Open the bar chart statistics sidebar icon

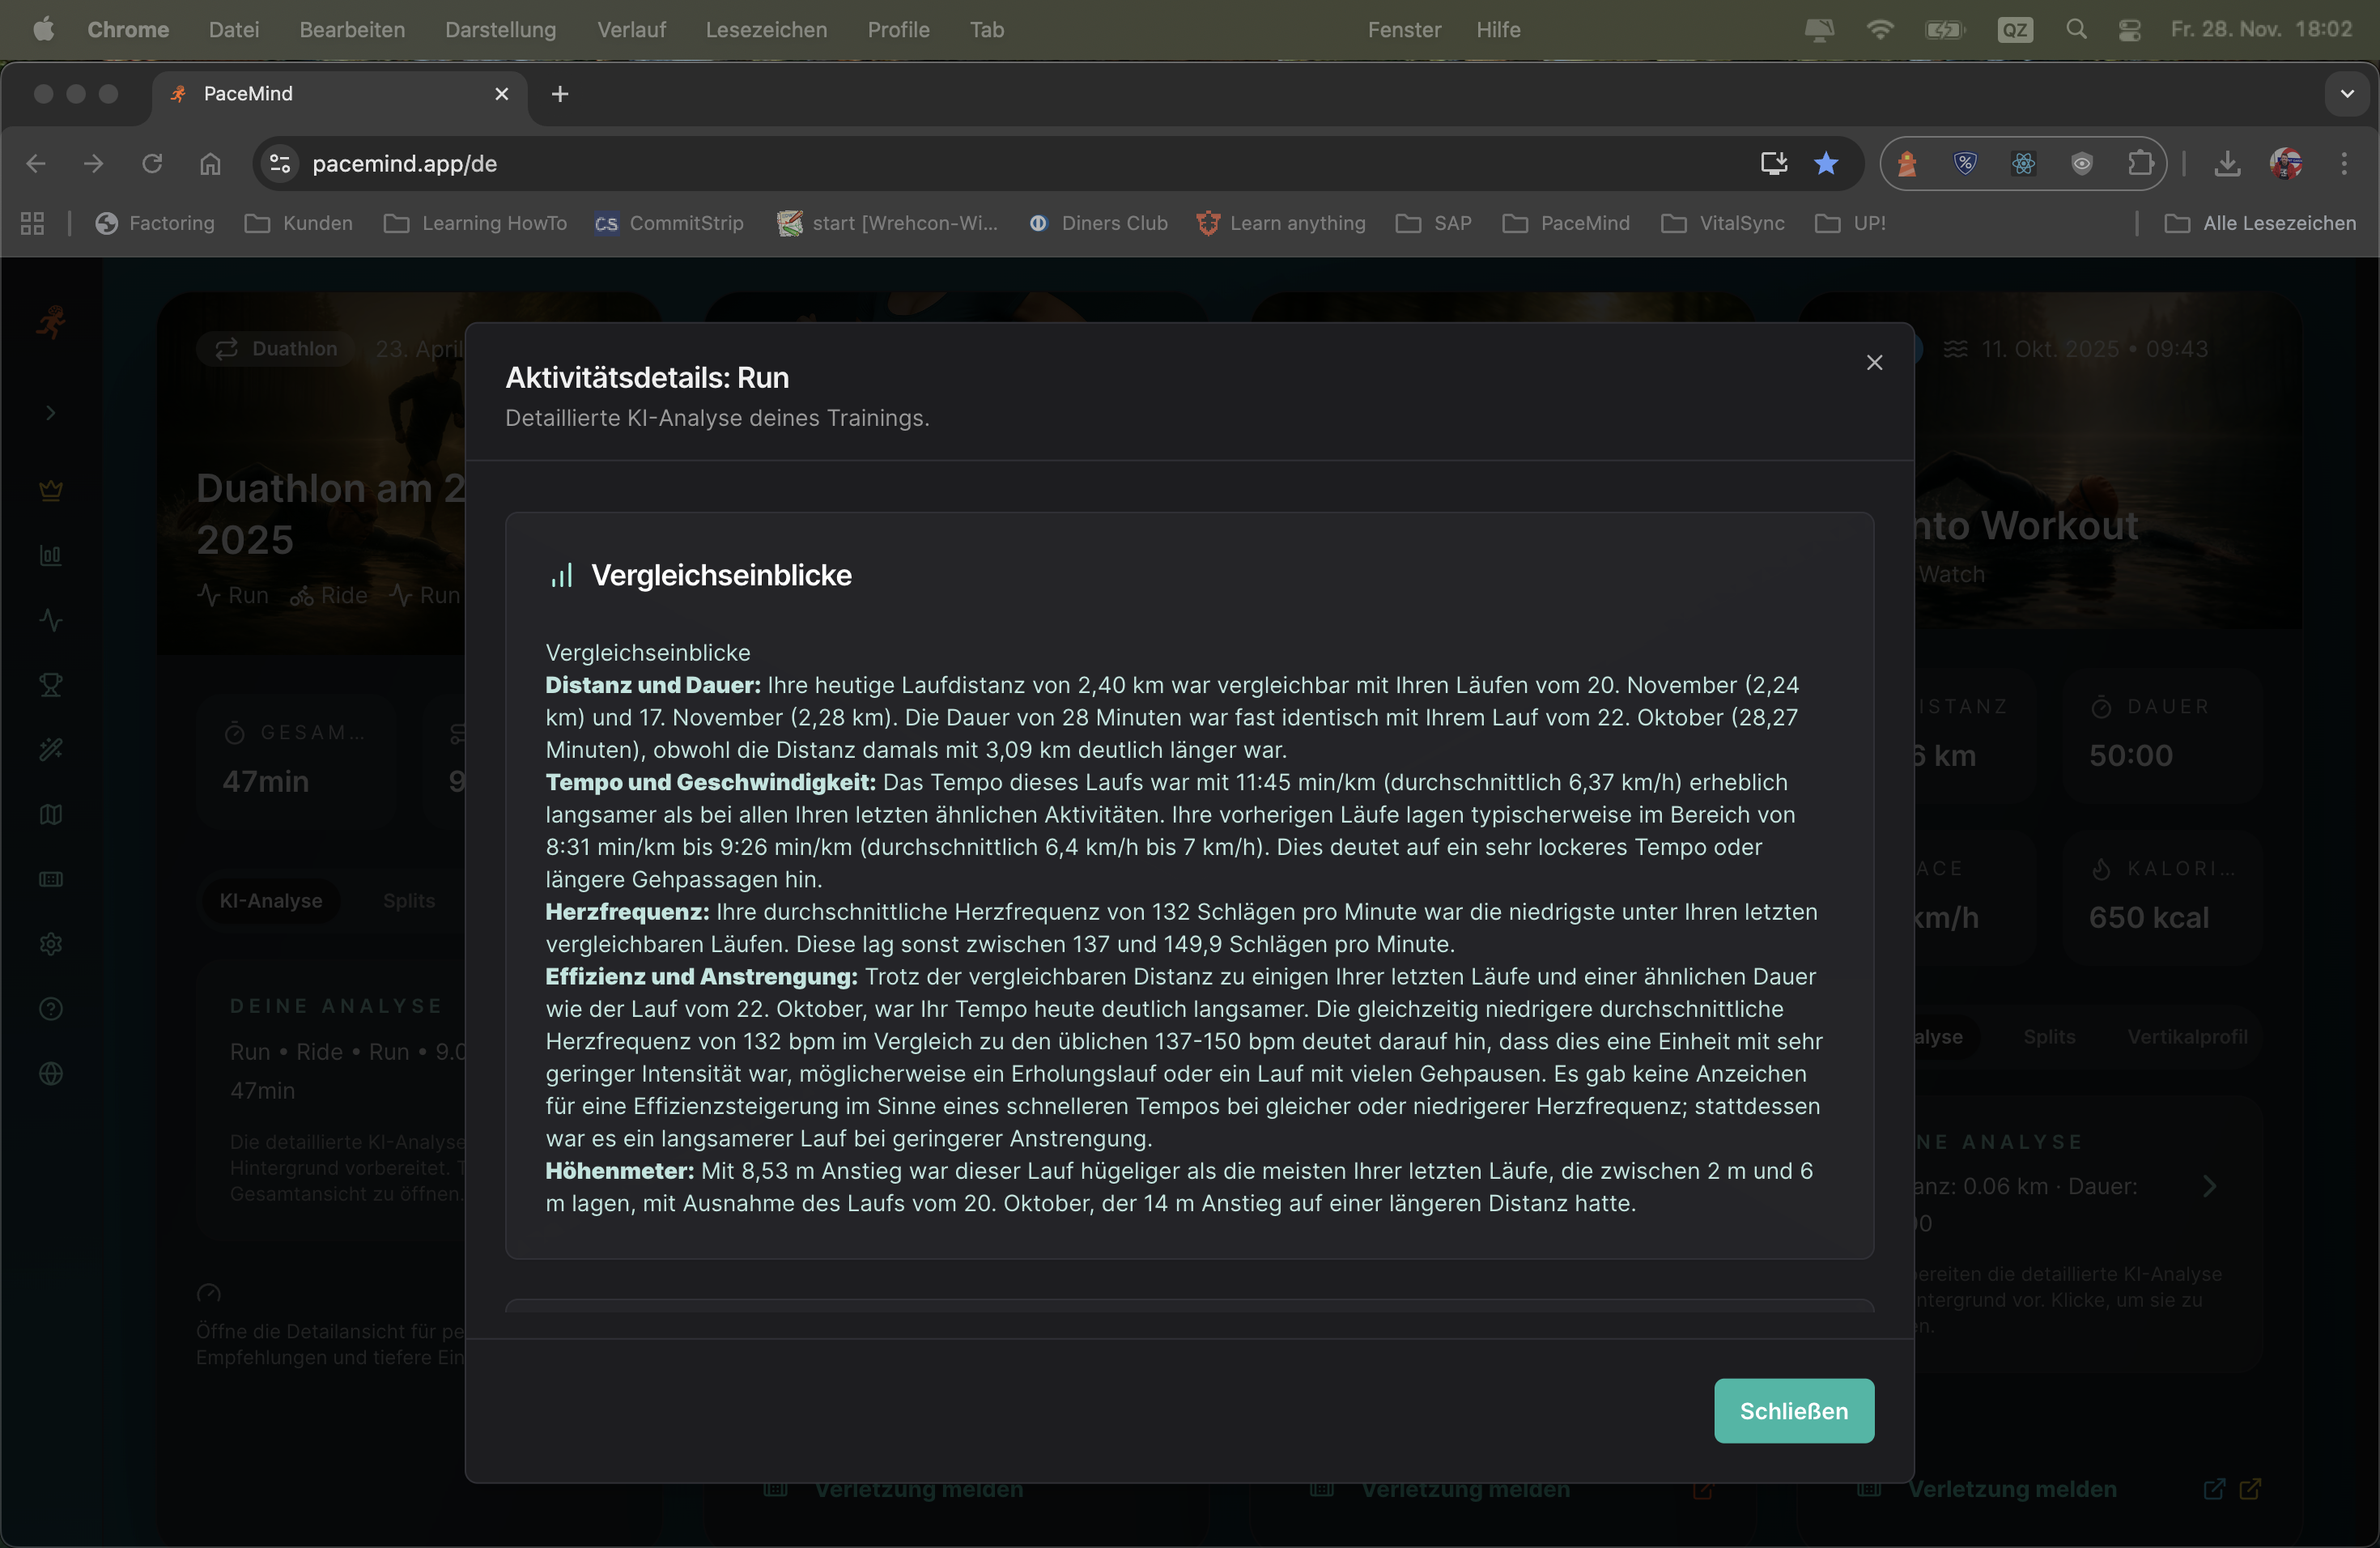click(51, 555)
